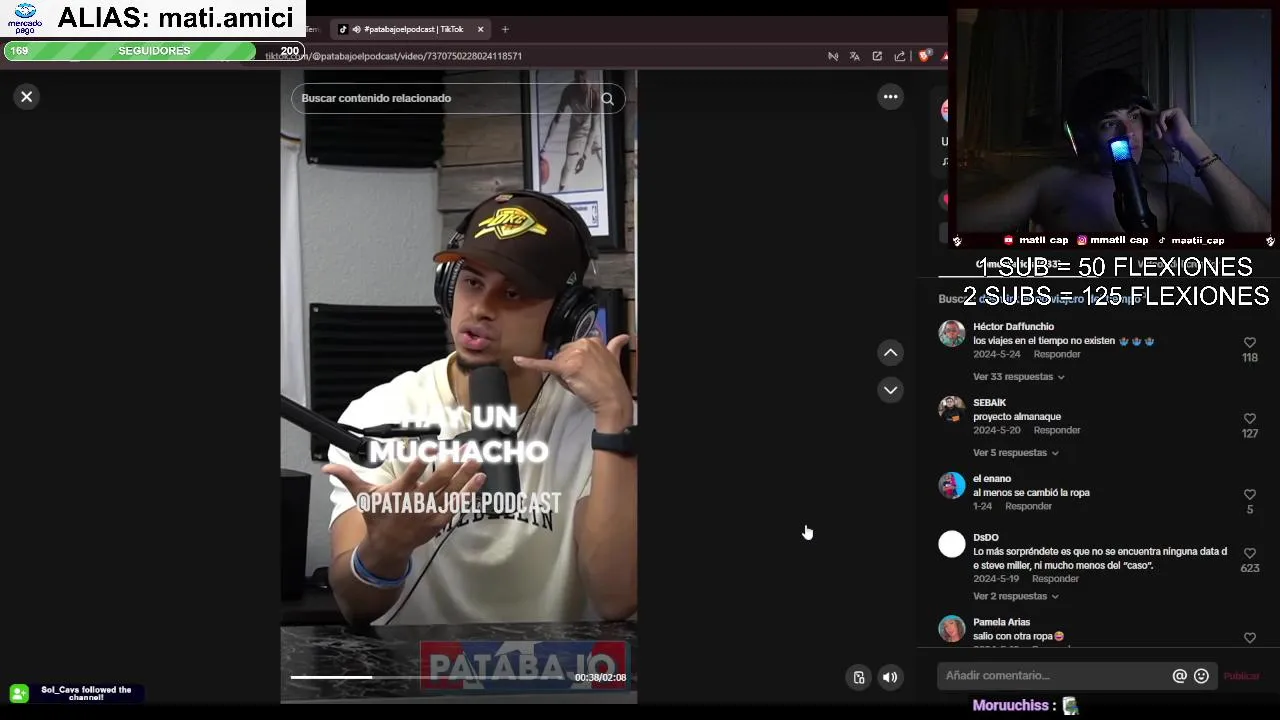Expand Ver 2 respuestas
Image resolution: width=1280 pixels, height=720 pixels.
[x=1015, y=596]
